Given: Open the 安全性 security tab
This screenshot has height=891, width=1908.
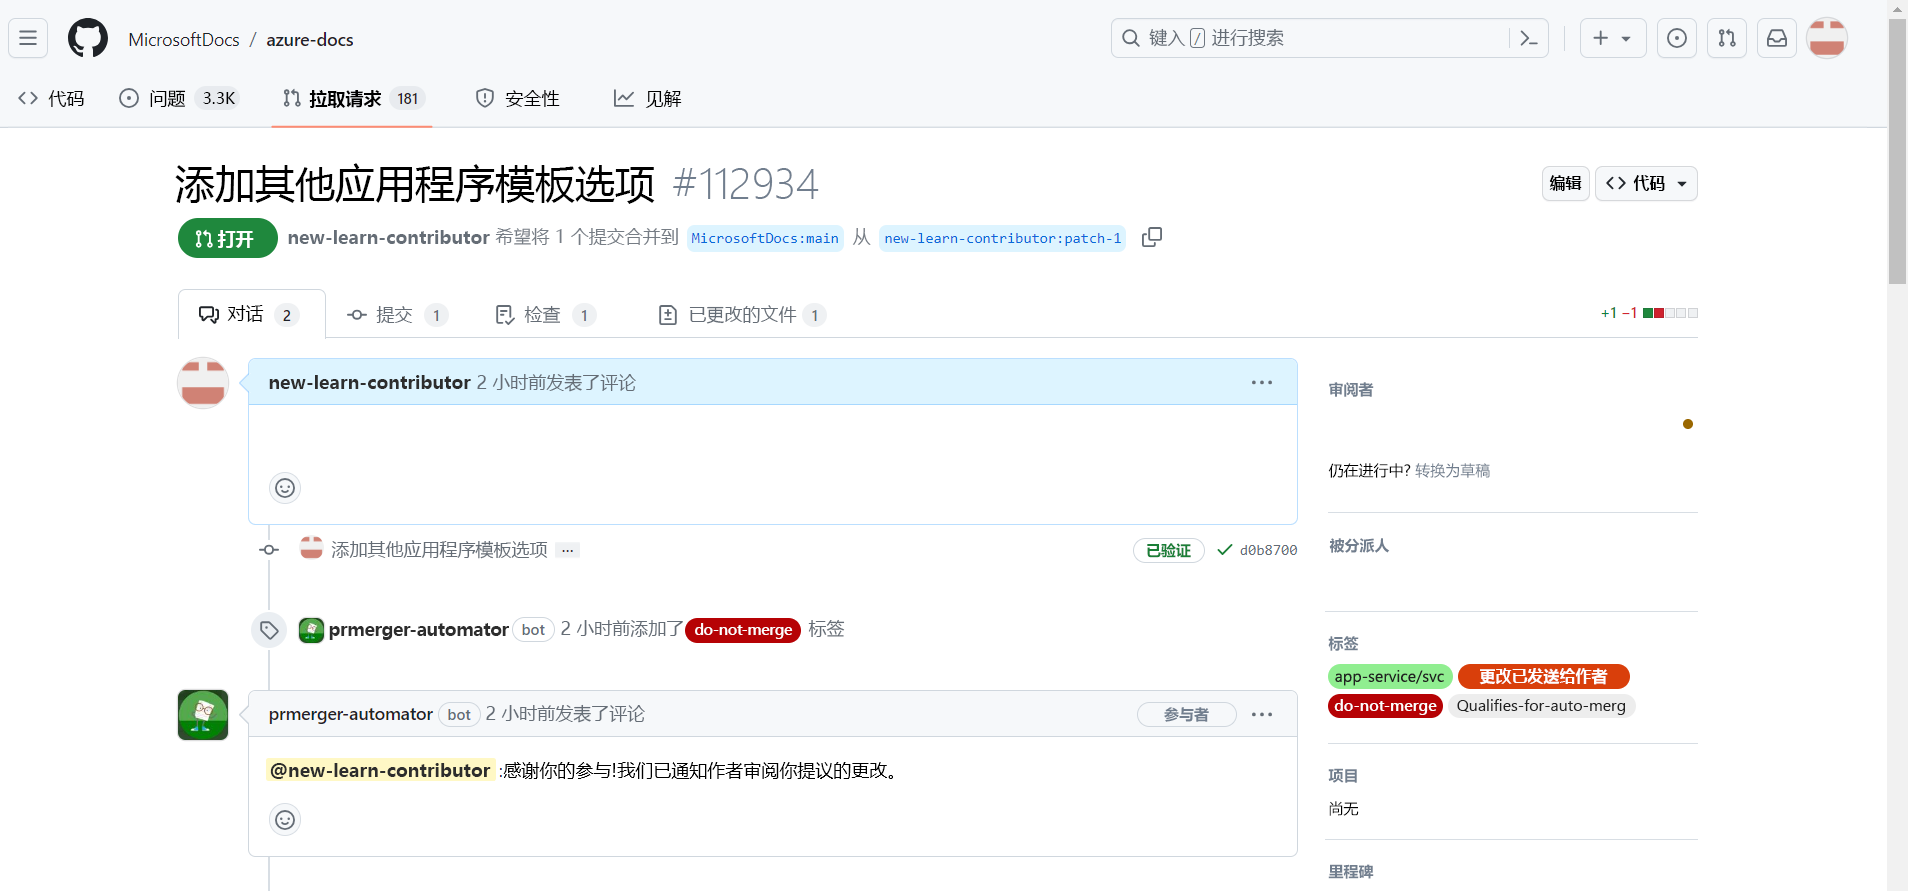Looking at the screenshot, I should tap(518, 98).
